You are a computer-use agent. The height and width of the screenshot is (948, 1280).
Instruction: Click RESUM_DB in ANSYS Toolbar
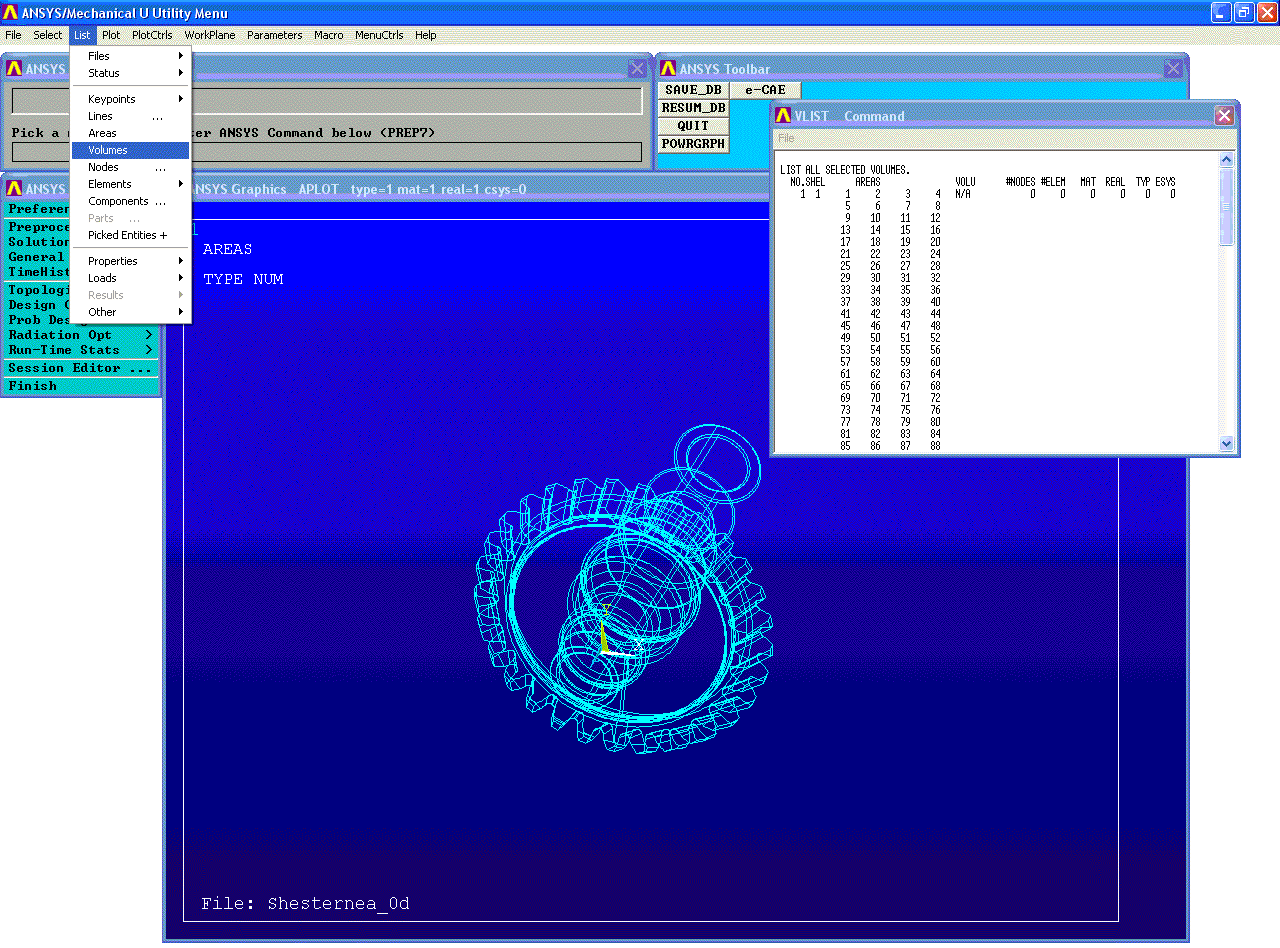click(x=693, y=108)
